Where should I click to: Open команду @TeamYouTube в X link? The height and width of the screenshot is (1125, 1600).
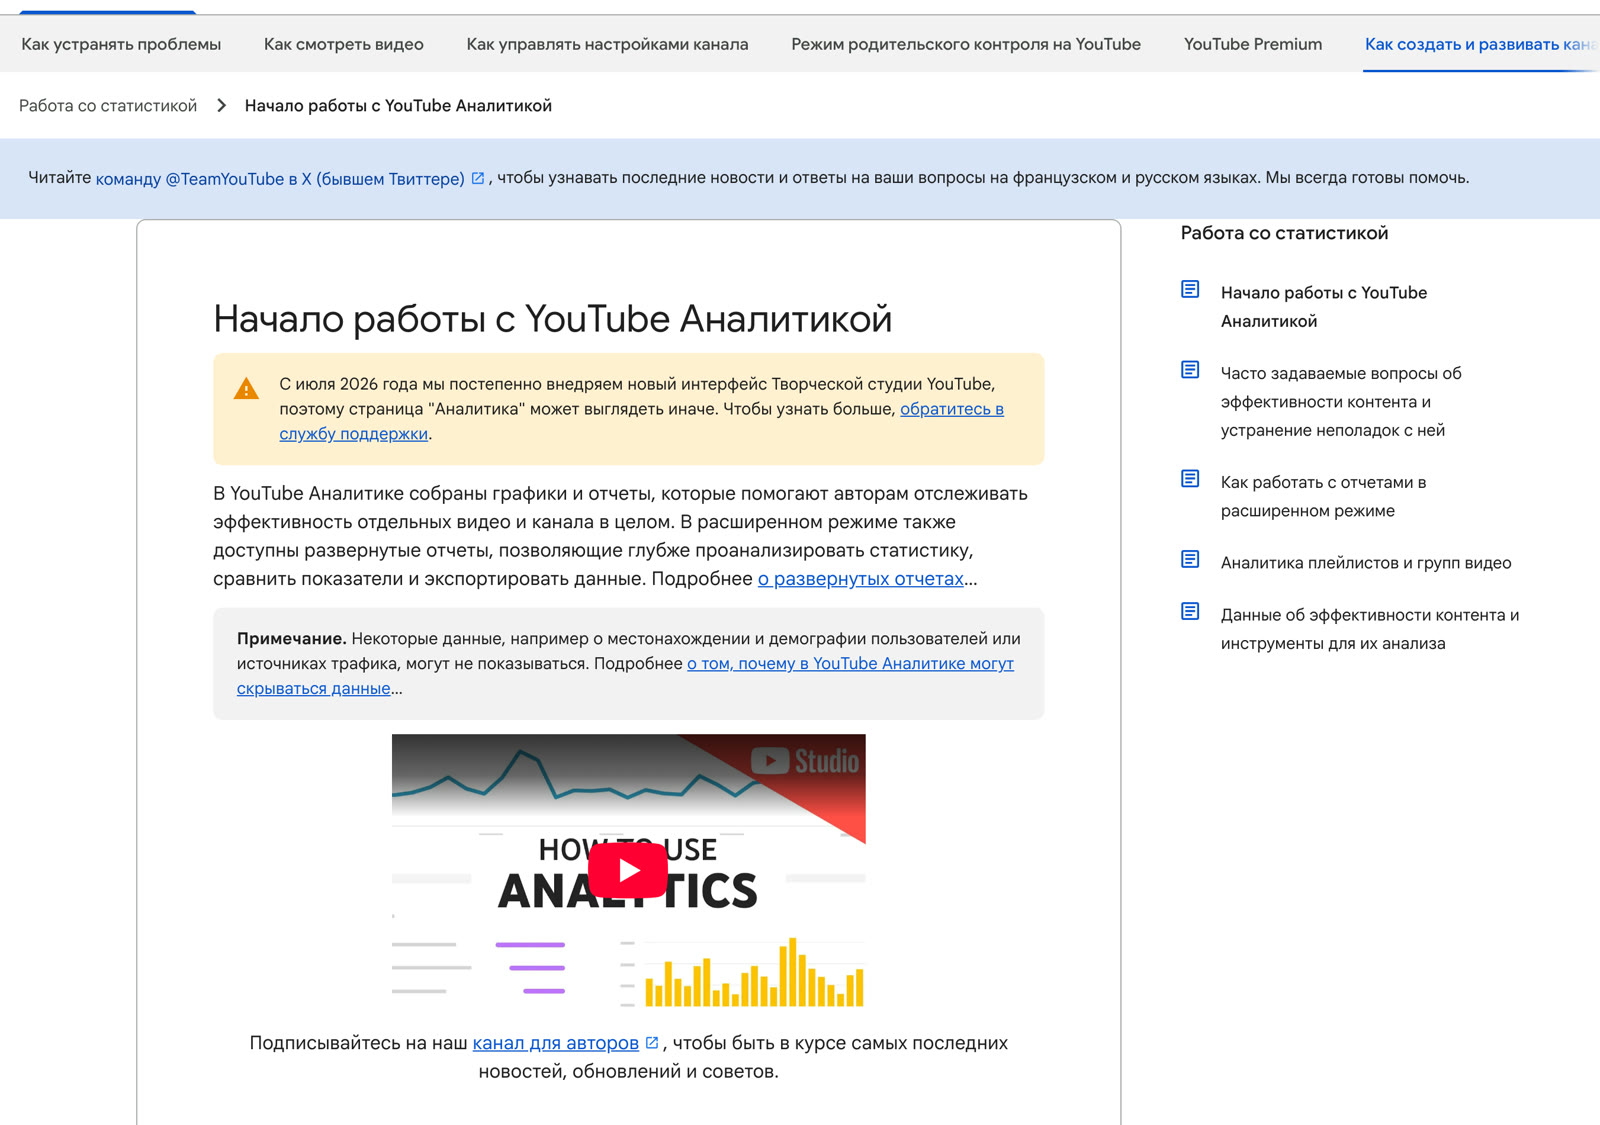[x=280, y=179]
